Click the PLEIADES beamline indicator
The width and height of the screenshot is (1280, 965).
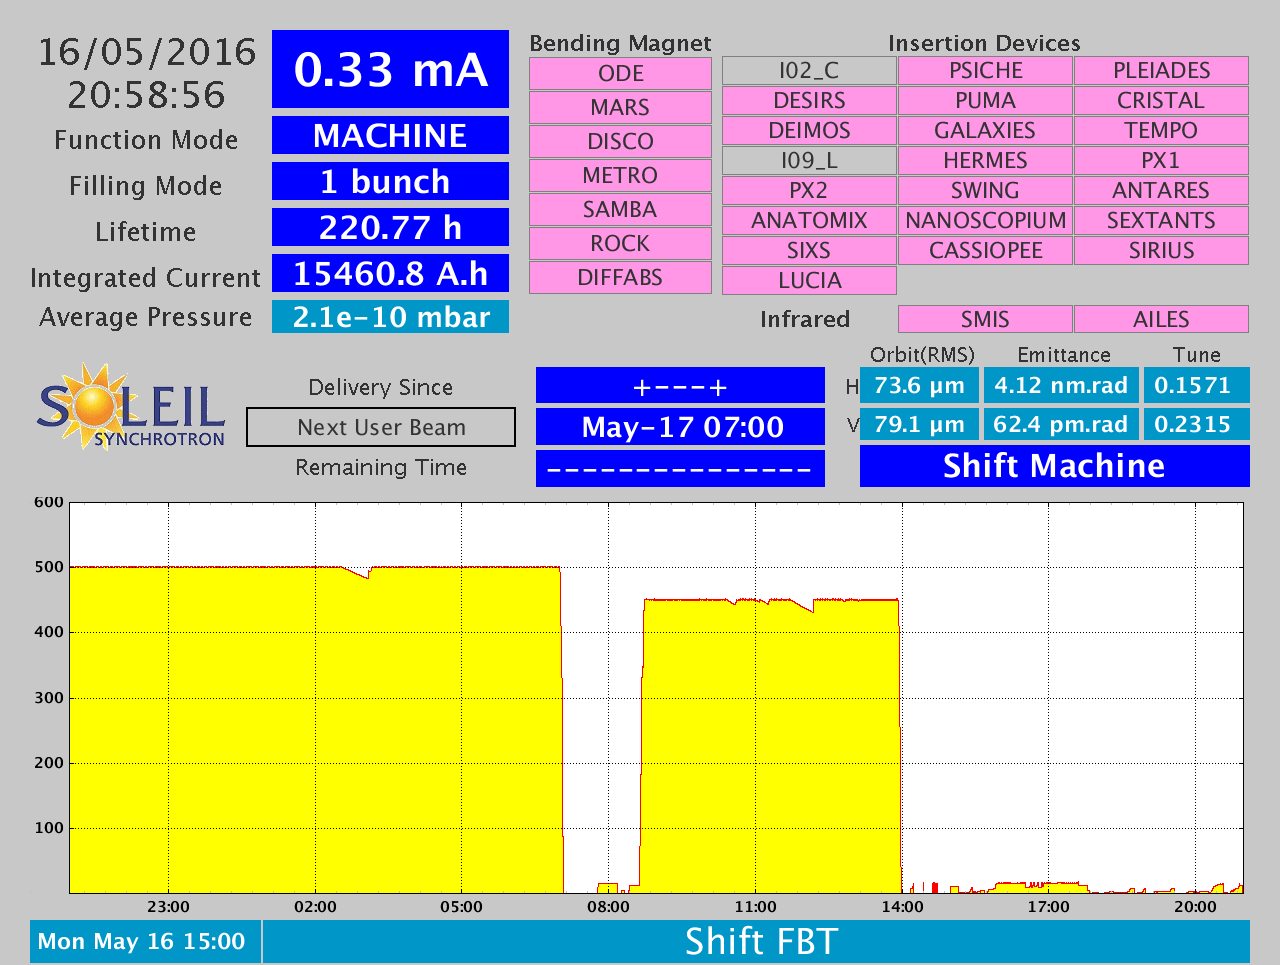pyautogui.click(x=1161, y=70)
